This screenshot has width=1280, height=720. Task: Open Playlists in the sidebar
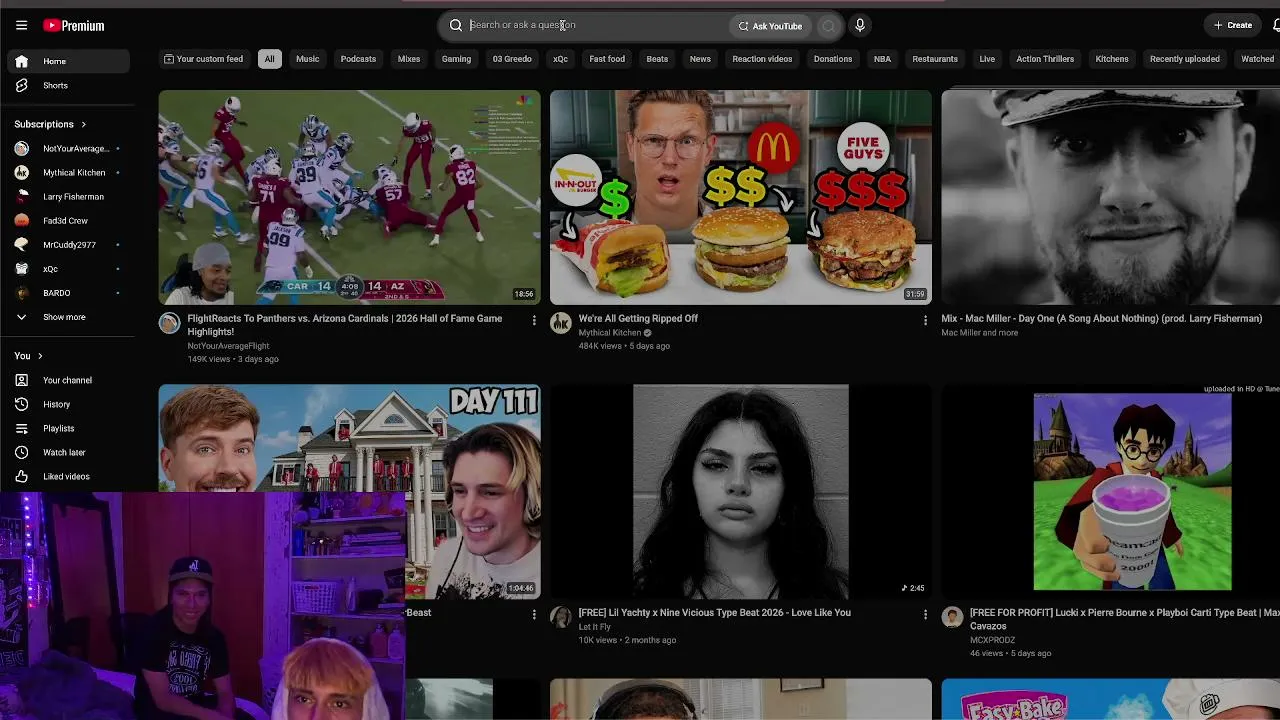(68, 428)
